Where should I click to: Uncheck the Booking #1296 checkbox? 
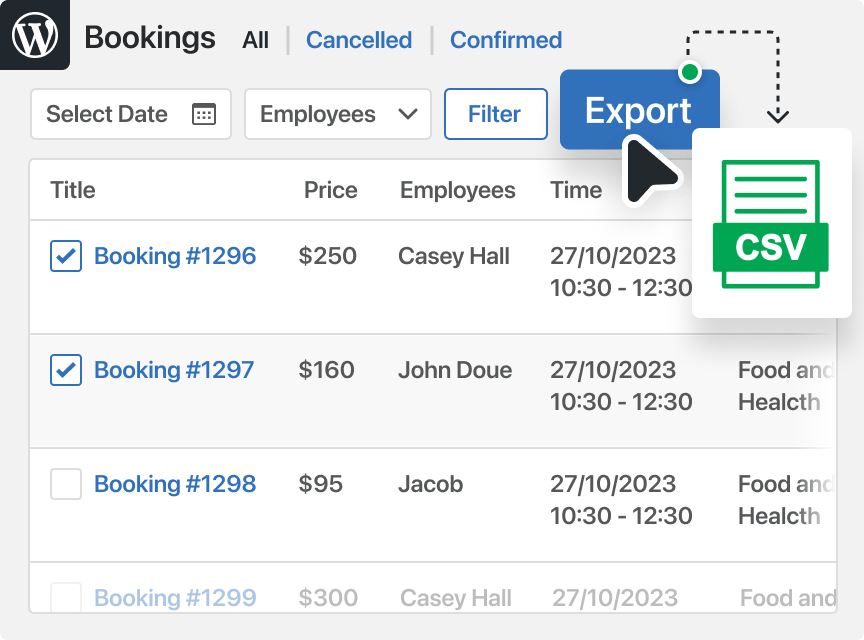66,256
